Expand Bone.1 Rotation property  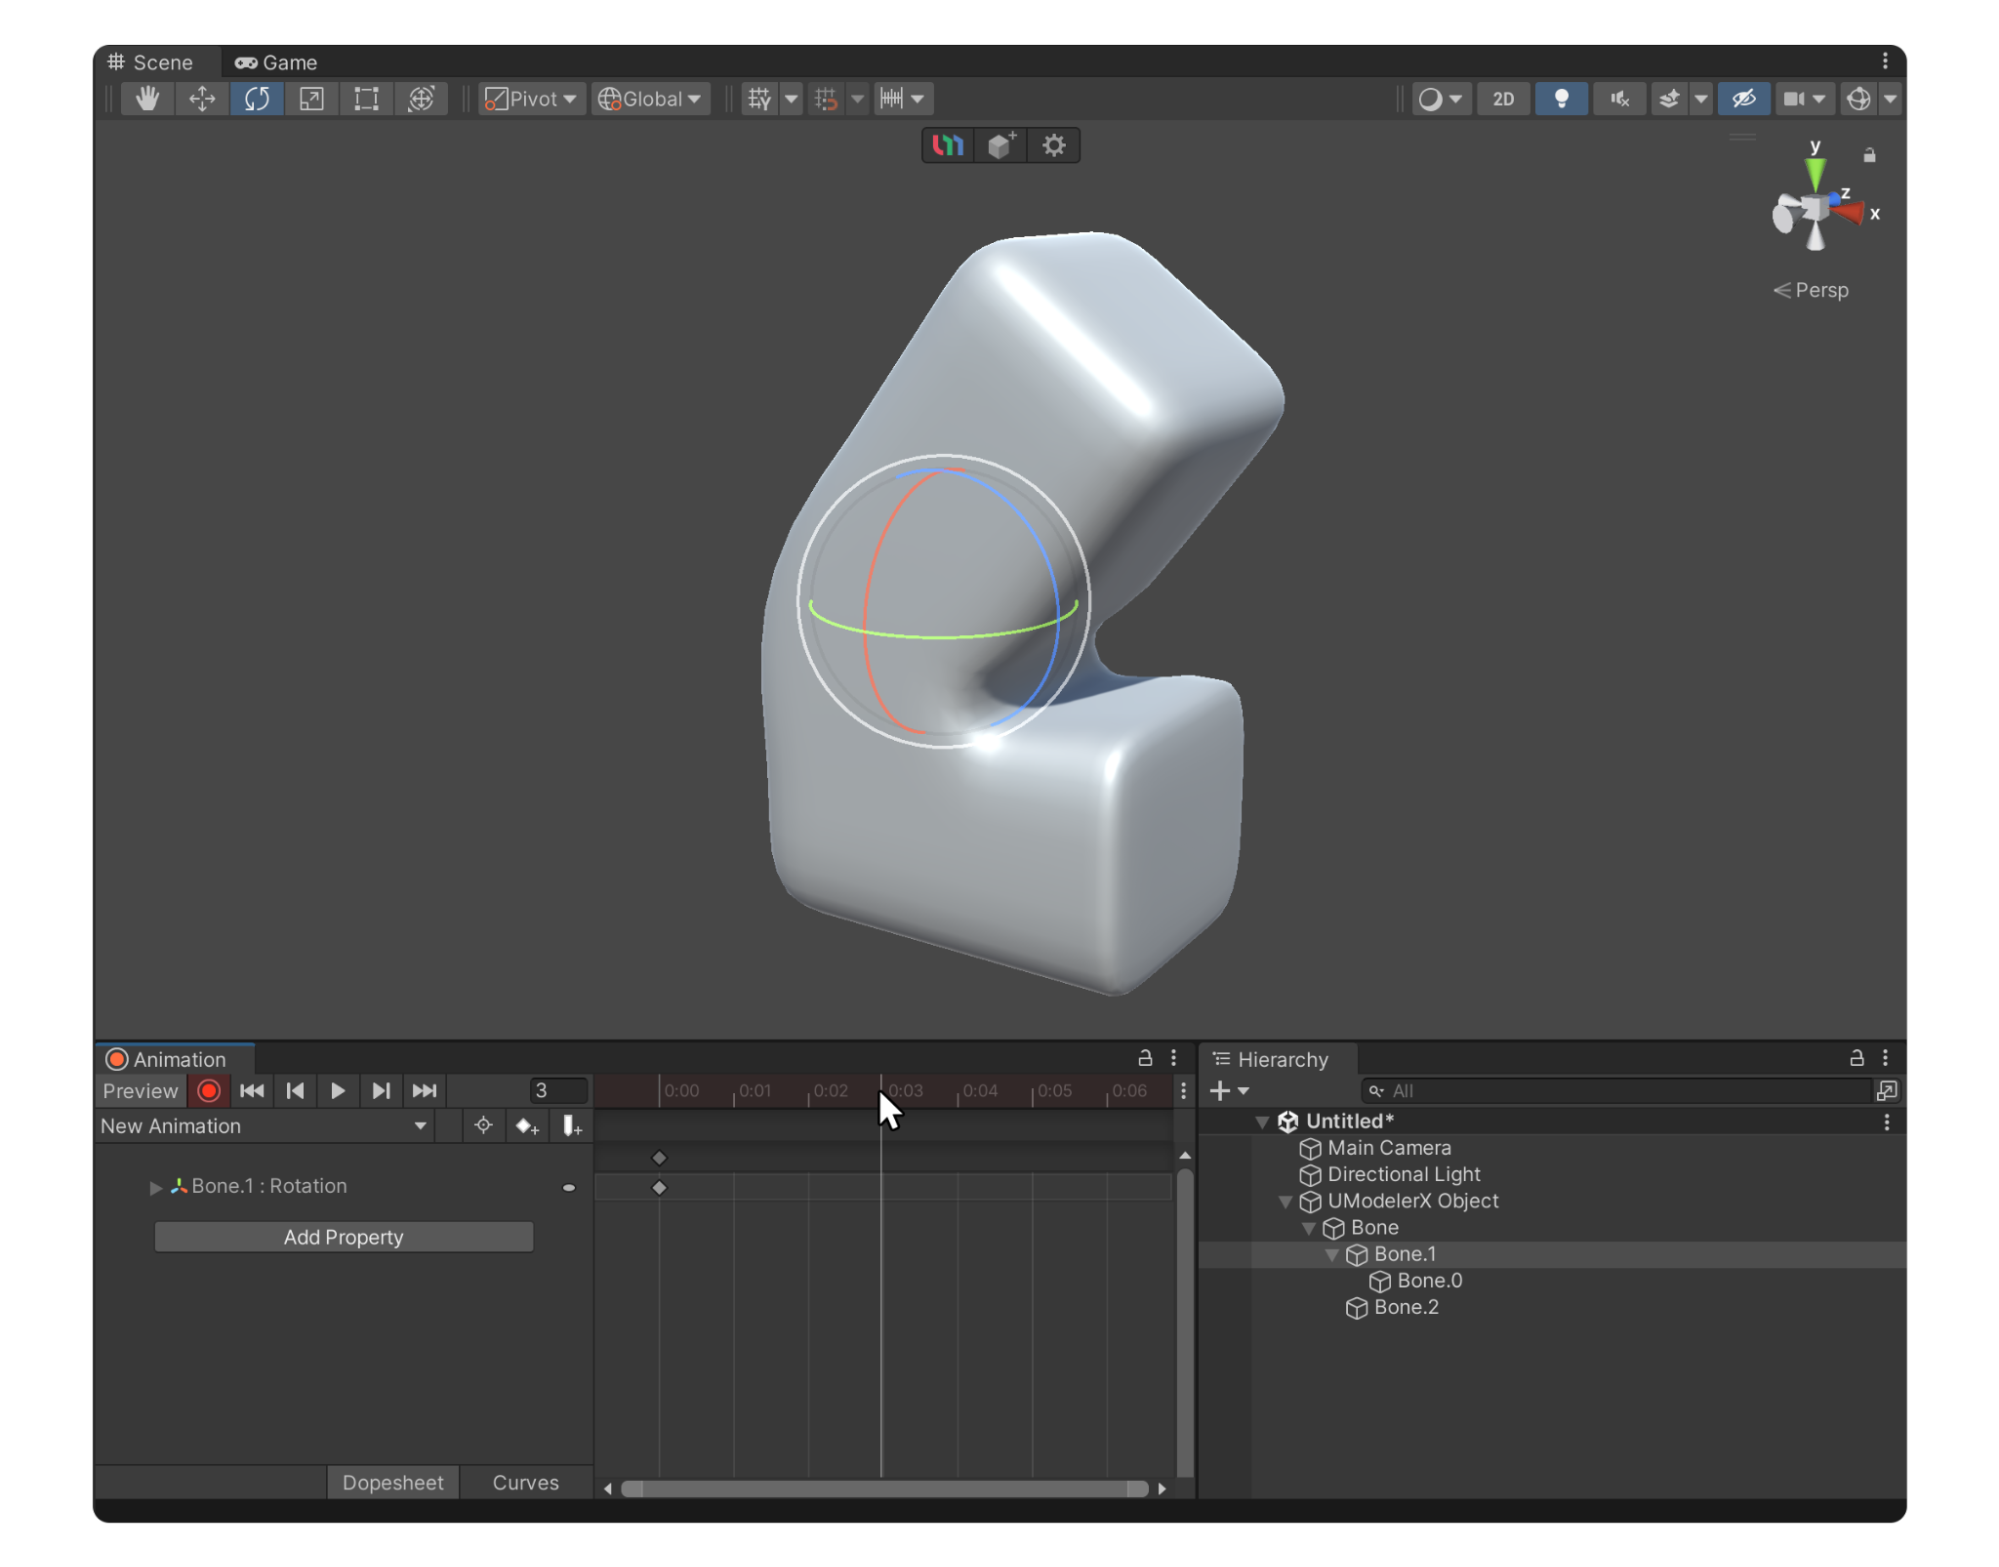pyautogui.click(x=156, y=1187)
